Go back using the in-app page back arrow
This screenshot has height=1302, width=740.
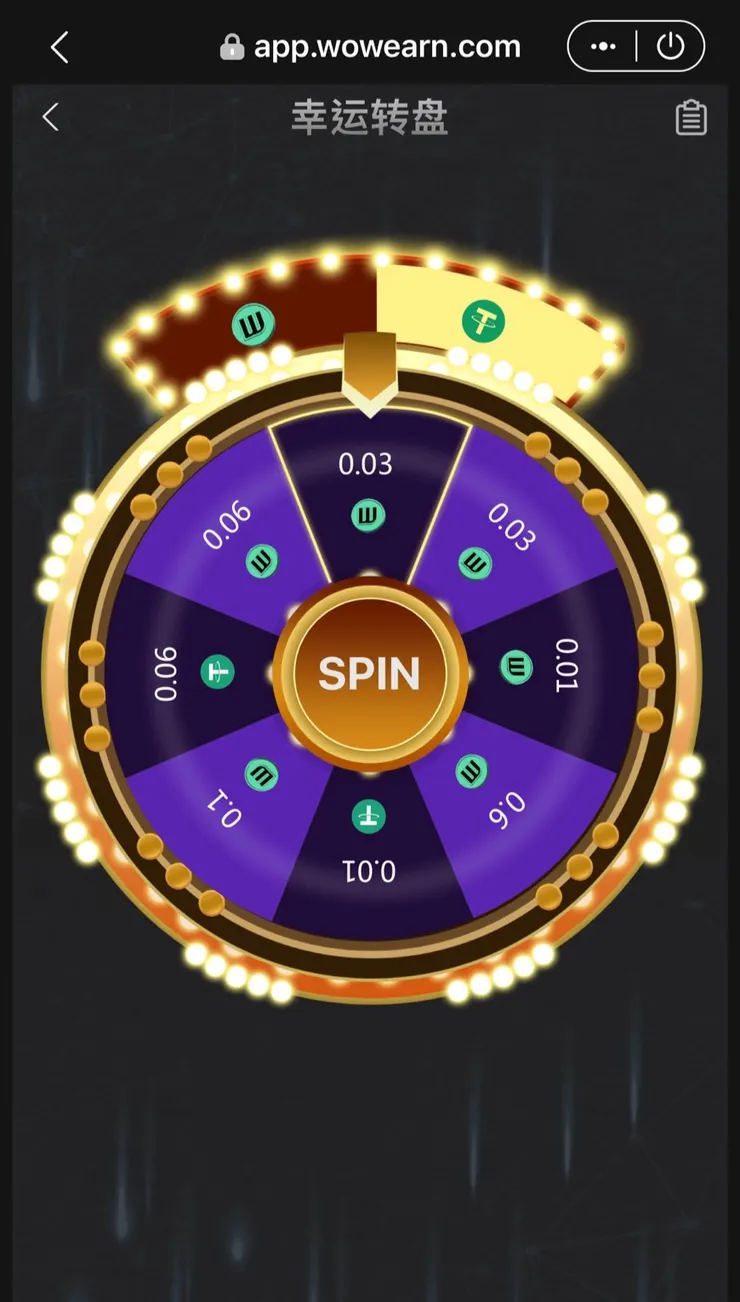pyautogui.click(x=51, y=117)
